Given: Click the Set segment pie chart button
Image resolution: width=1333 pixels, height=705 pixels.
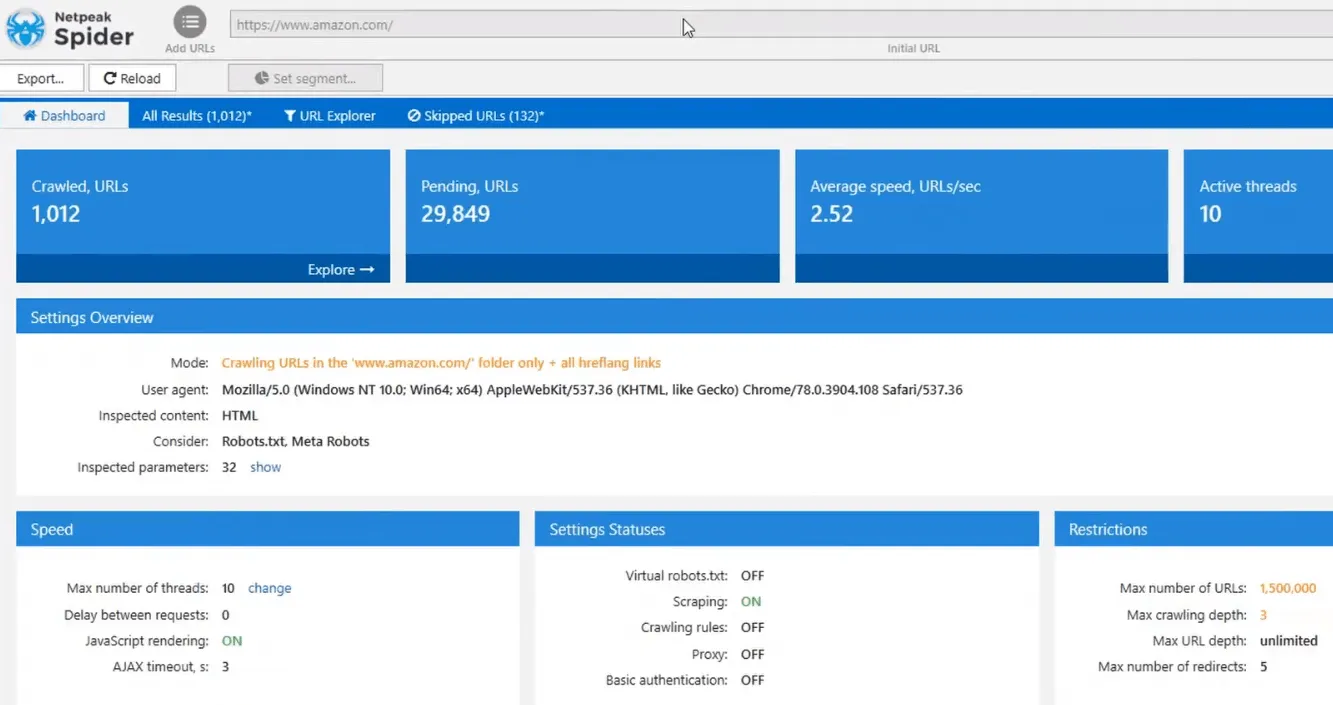Looking at the screenshot, I should 305,78.
